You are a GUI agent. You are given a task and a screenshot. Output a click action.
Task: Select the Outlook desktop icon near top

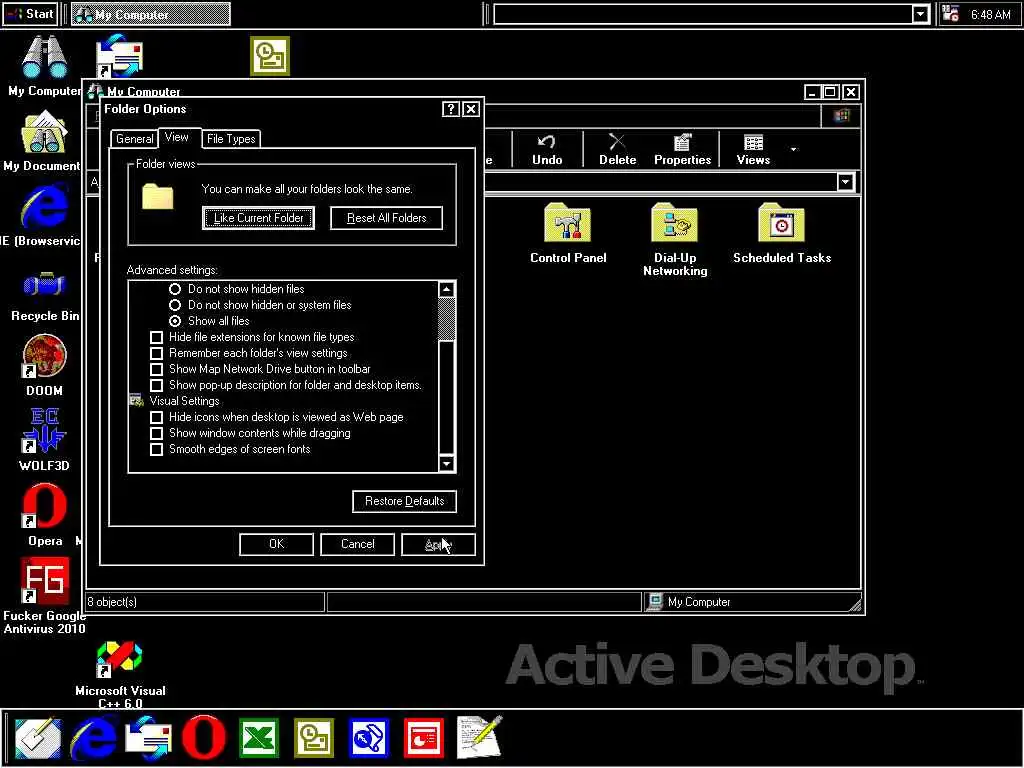click(x=270, y=56)
